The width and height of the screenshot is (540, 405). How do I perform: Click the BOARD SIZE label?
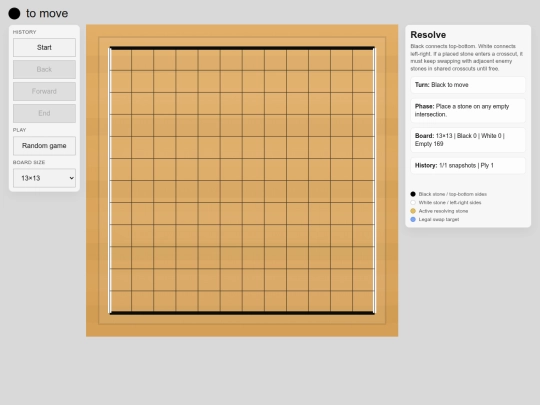click(x=29, y=162)
